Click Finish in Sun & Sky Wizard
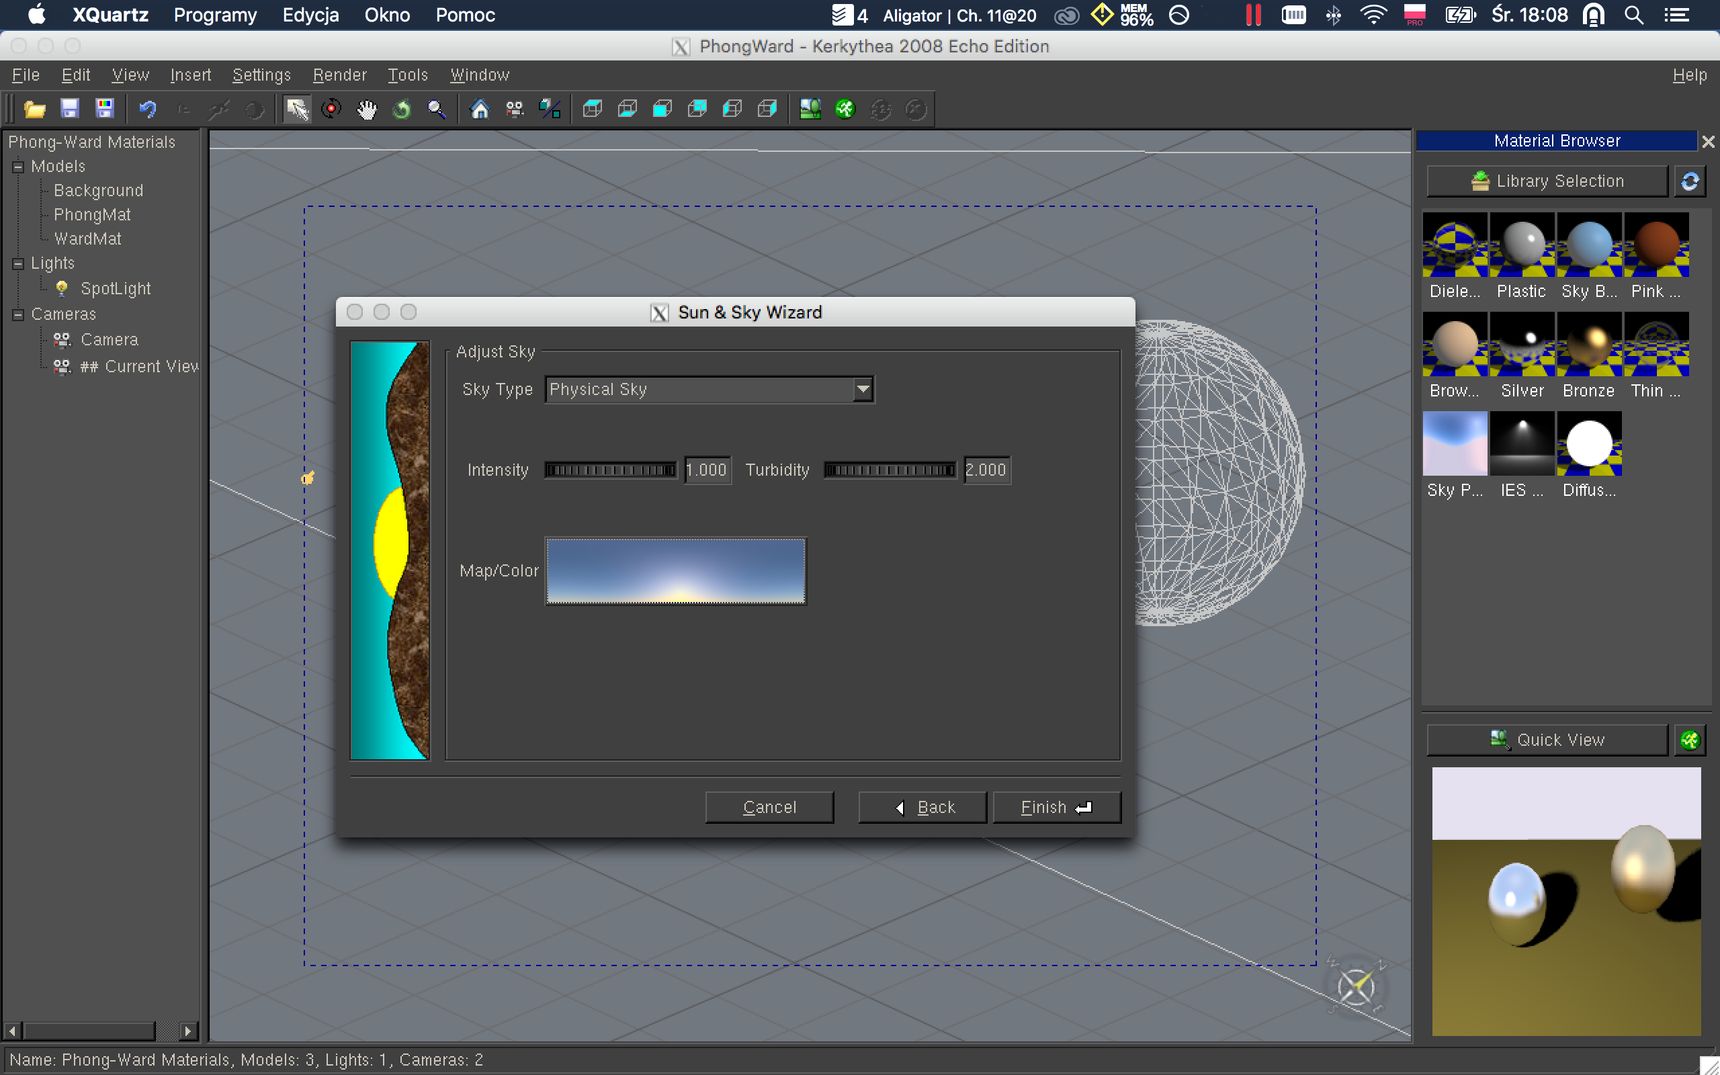This screenshot has width=1720, height=1075. 1056,807
